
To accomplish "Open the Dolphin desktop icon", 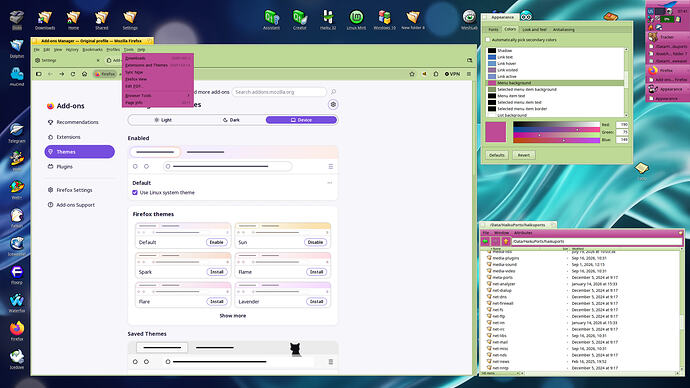I will point(17,48).
